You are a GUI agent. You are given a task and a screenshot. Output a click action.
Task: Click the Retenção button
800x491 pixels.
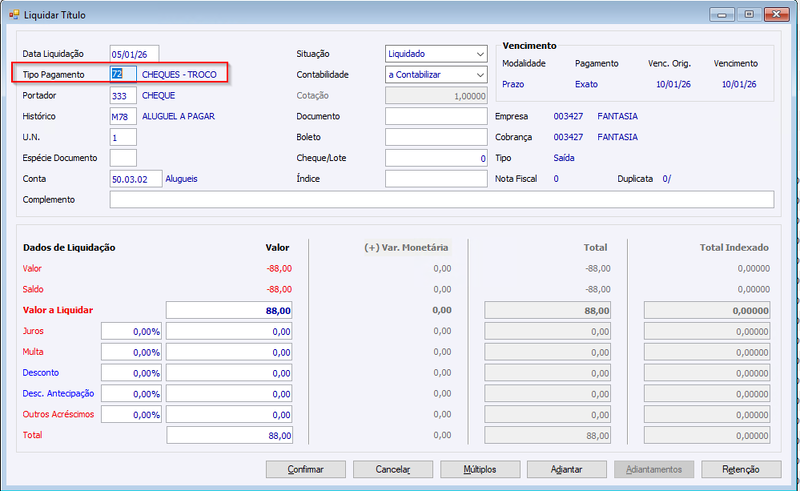(x=741, y=469)
